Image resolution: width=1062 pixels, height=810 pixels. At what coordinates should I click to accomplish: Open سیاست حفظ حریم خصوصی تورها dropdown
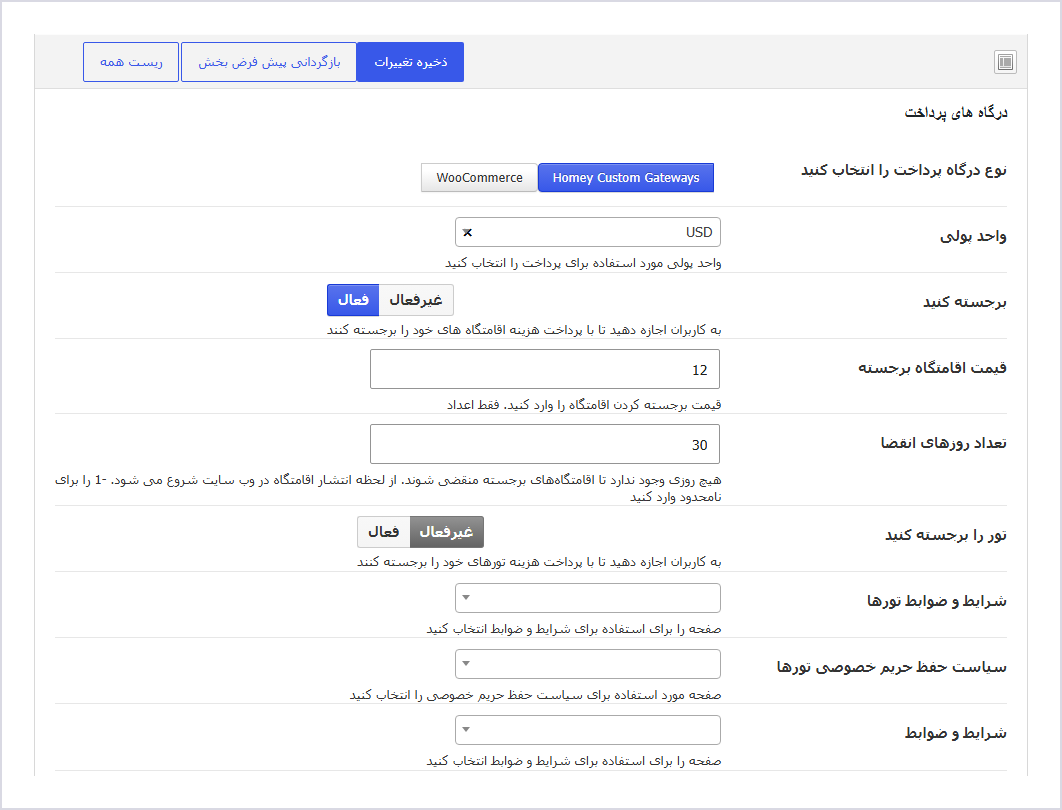pyautogui.click(x=588, y=664)
